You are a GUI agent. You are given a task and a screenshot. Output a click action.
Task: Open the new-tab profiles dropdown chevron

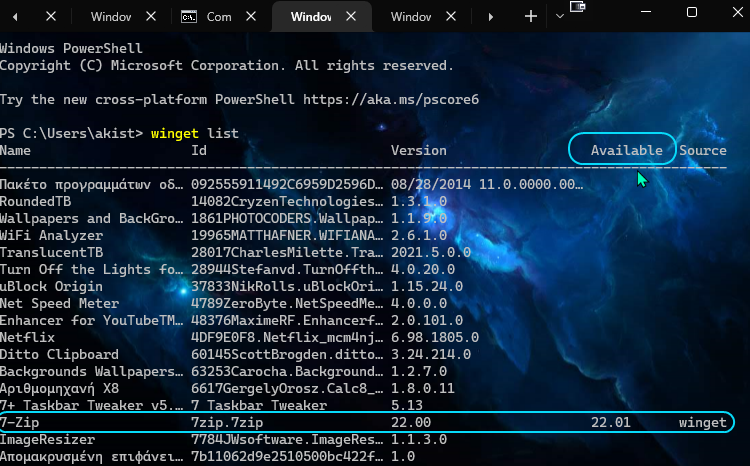(560, 17)
